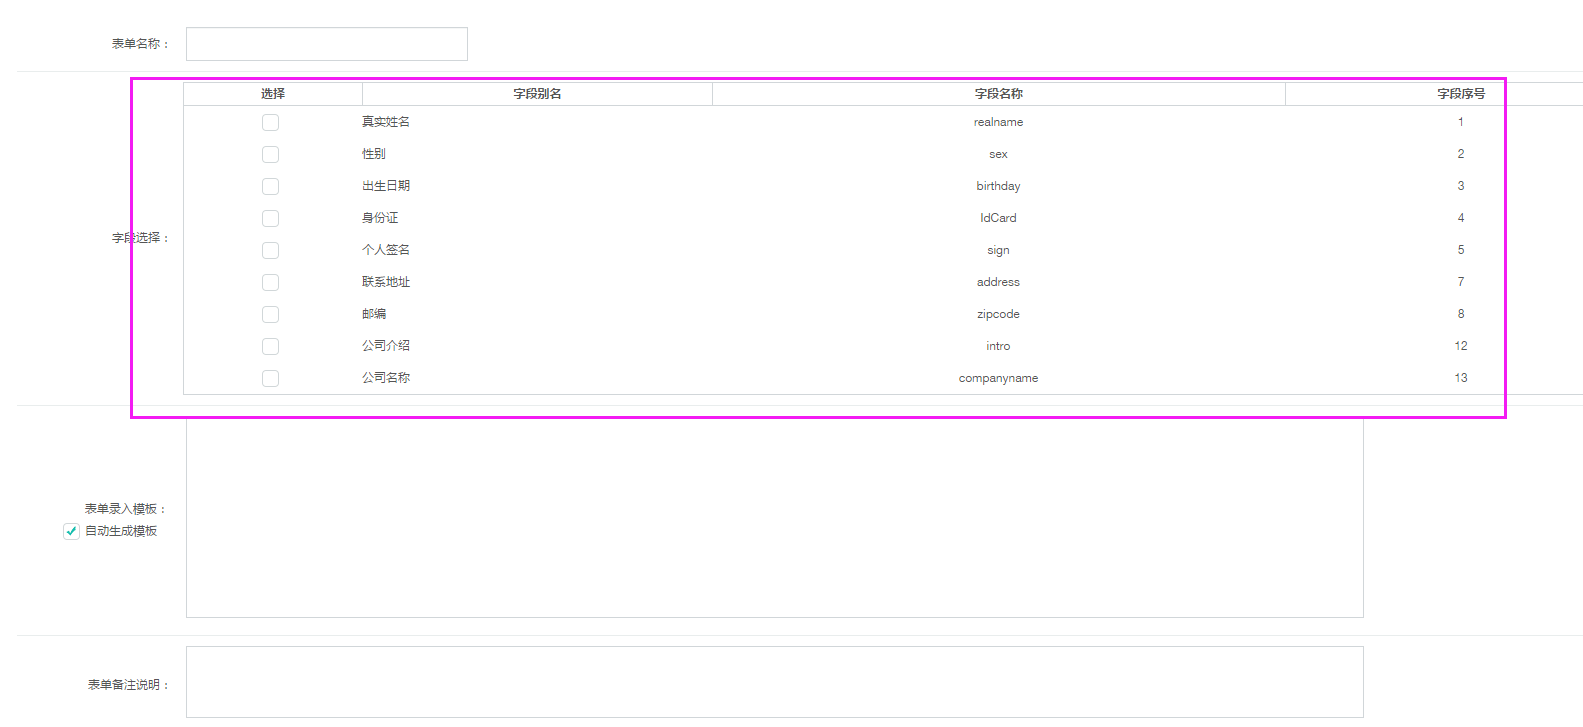The height and width of the screenshot is (727, 1583).
Task: Click the 字段序号 column header
Action: [1460, 94]
